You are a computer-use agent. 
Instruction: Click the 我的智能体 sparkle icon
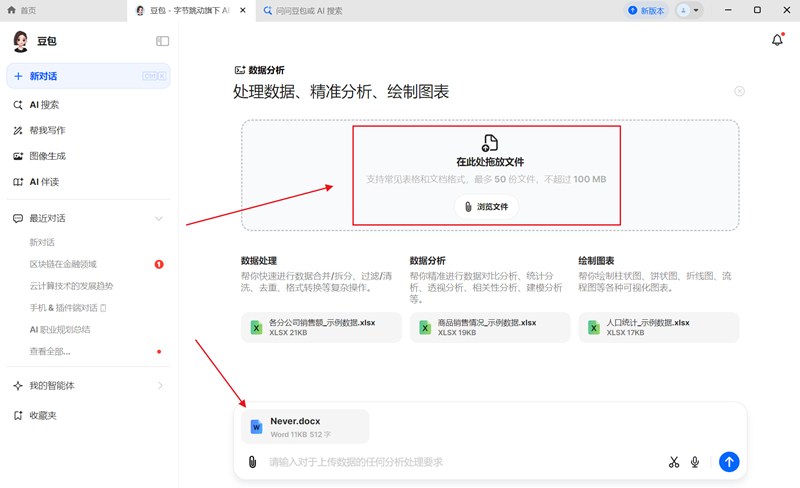click(x=18, y=385)
